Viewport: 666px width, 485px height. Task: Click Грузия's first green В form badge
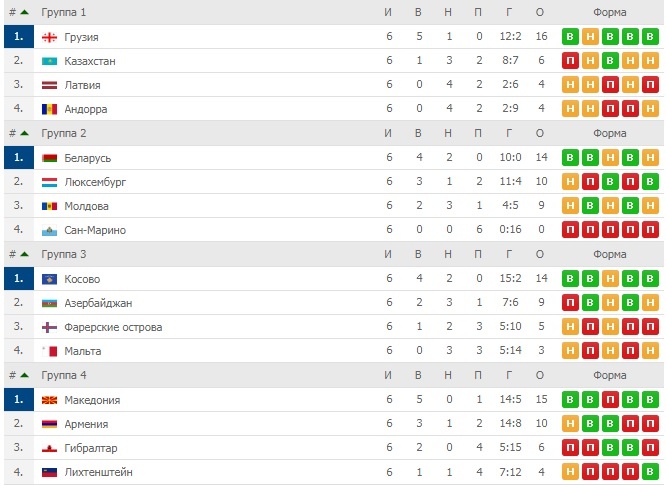click(x=570, y=37)
